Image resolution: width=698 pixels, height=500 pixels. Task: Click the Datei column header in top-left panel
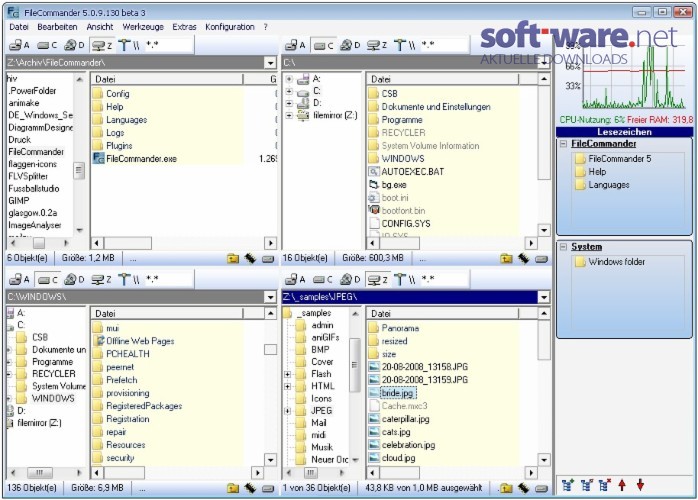(167, 79)
